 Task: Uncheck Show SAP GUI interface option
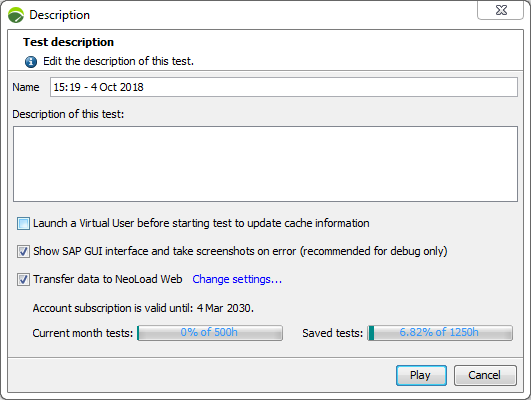(x=23, y=252)
